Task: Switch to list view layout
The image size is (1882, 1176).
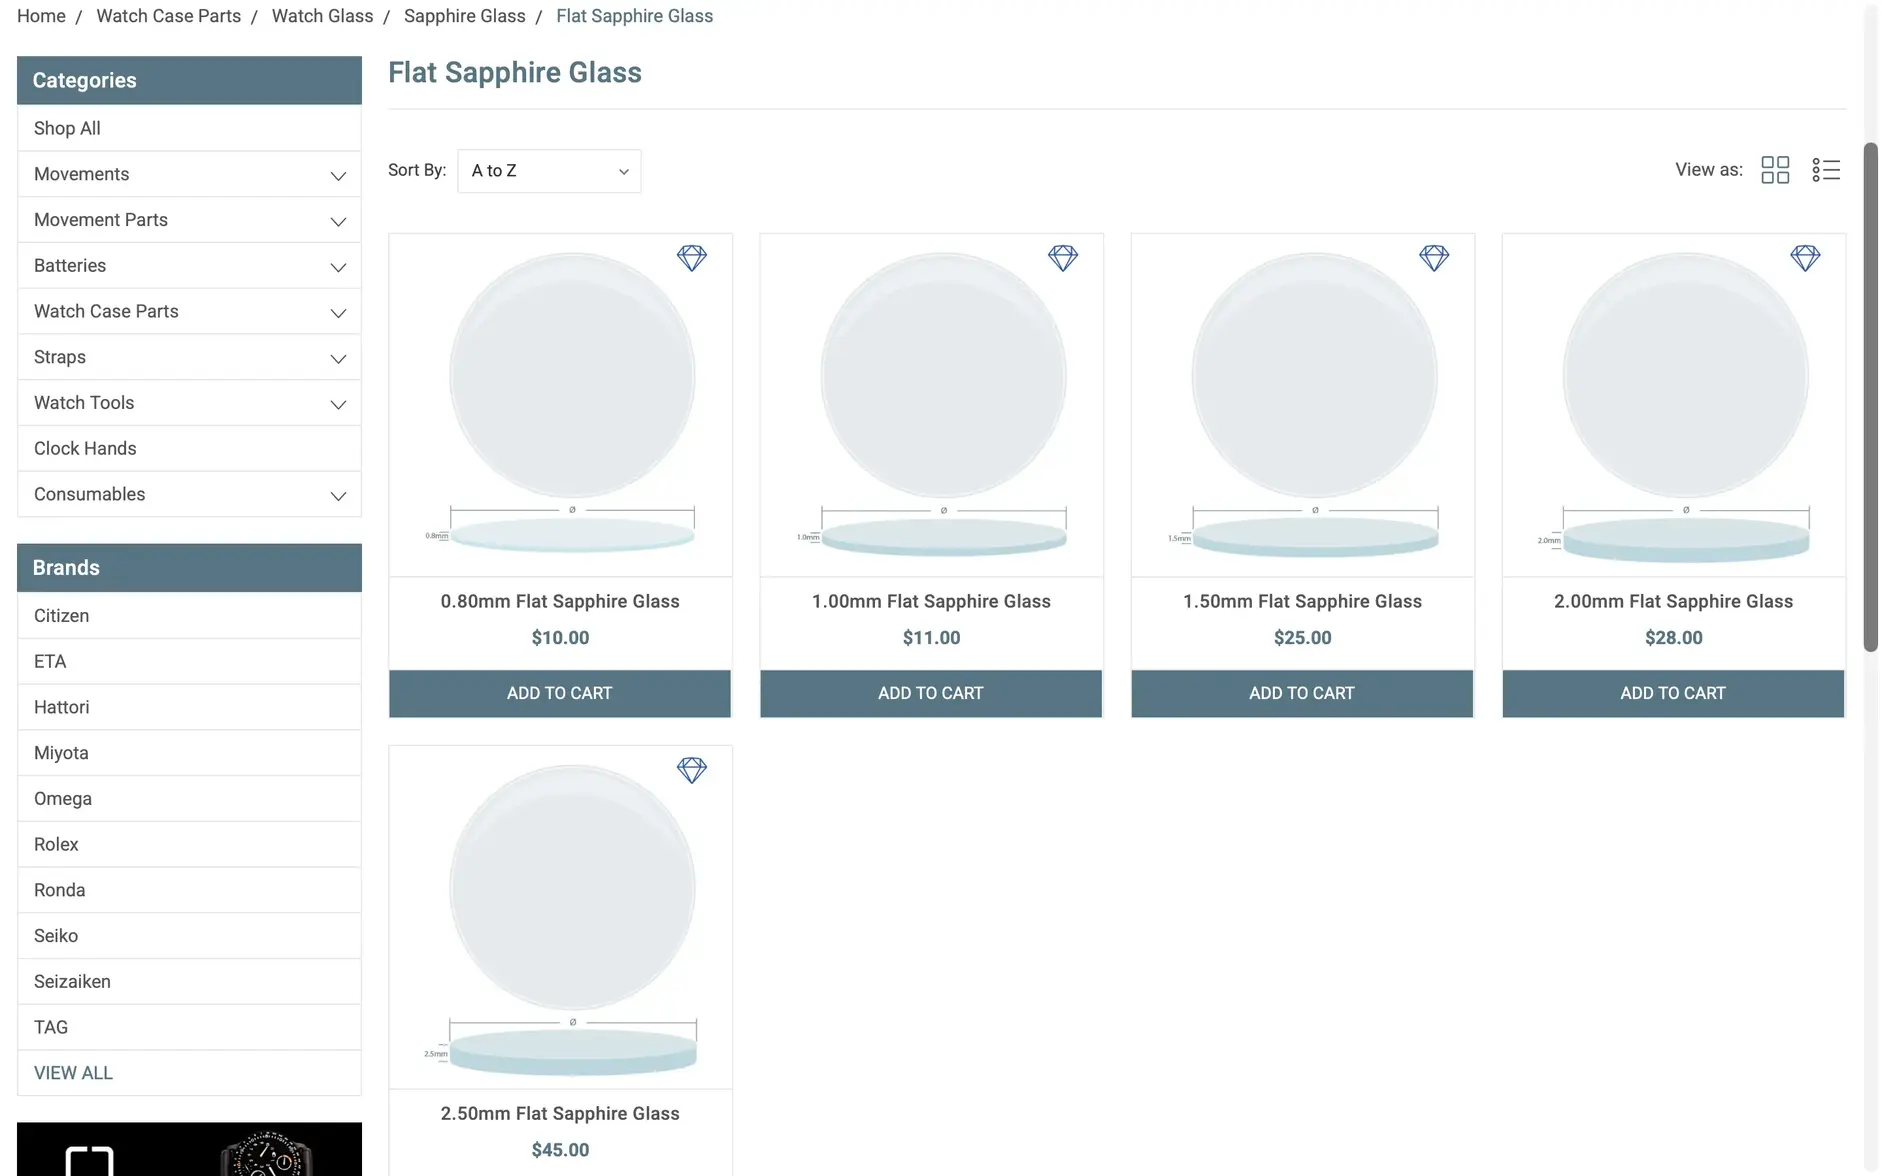Action: pos(1826,170)
